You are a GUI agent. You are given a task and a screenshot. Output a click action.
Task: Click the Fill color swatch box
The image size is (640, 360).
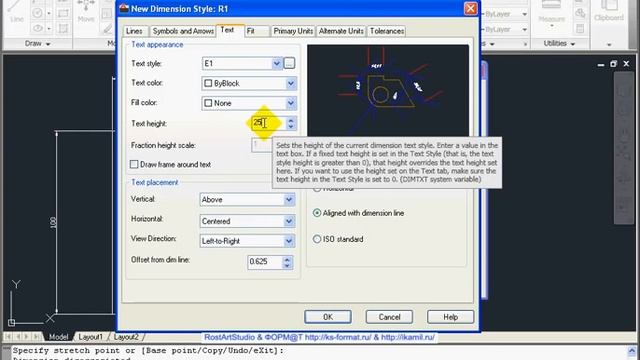[x=208, y=103]
